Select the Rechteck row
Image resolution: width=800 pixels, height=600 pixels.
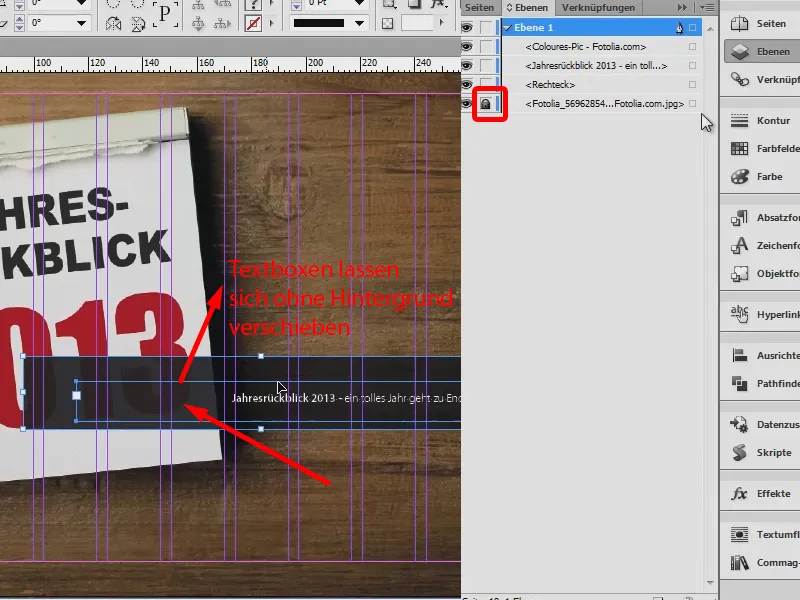(602, 84)
